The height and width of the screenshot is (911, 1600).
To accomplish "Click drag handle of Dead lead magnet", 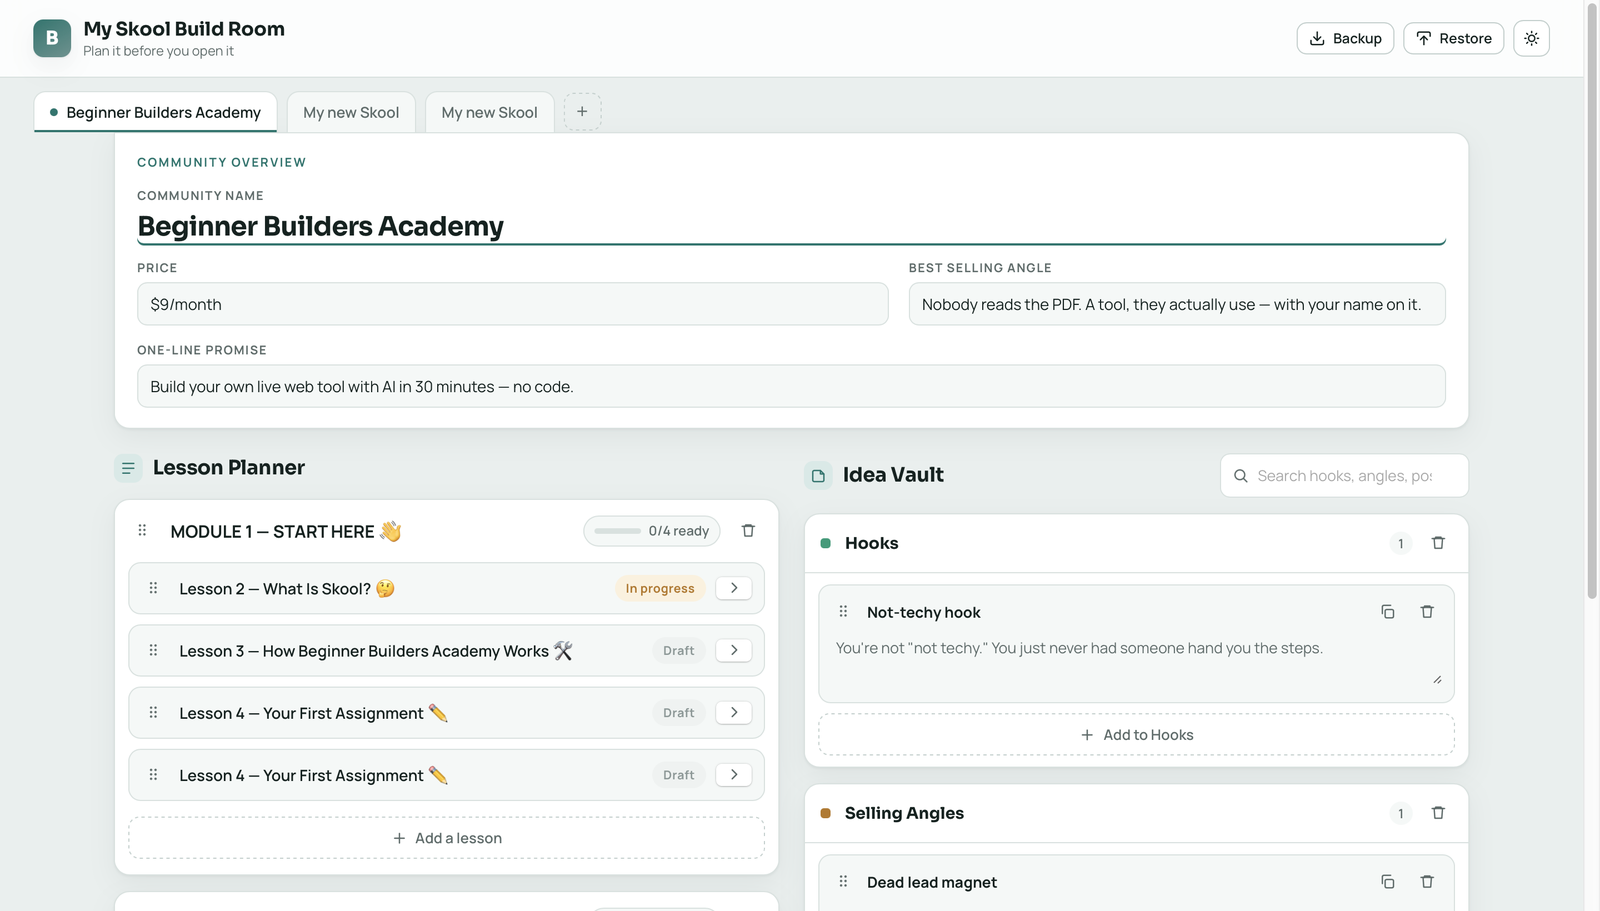I will (x=843, y=881).
